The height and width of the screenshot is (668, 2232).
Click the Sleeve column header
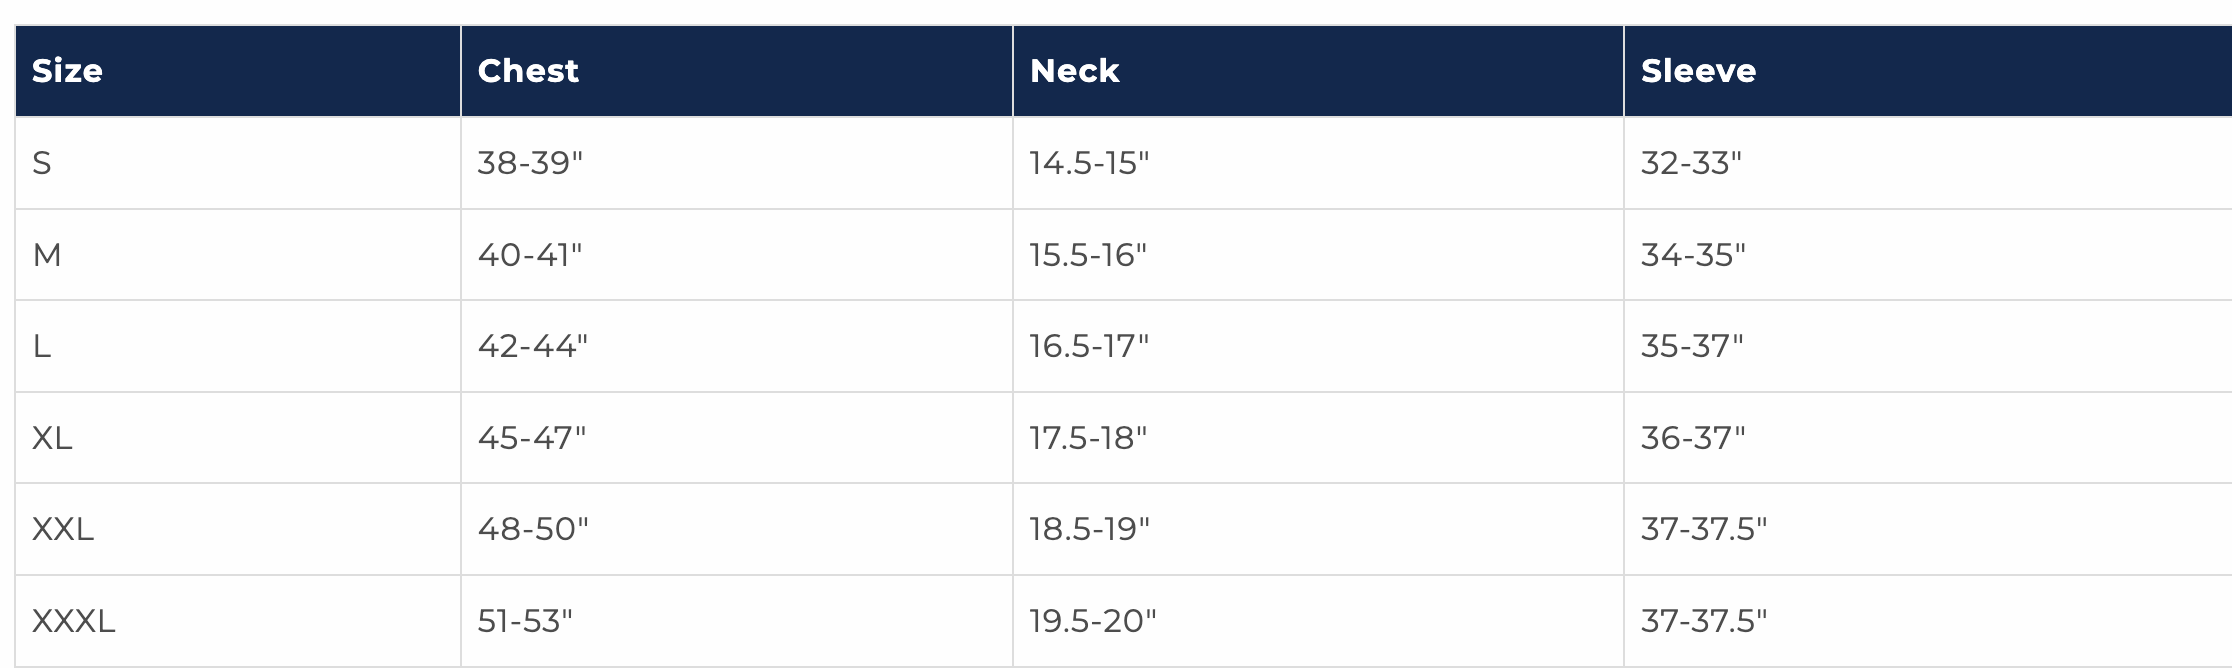(1698, 71)
